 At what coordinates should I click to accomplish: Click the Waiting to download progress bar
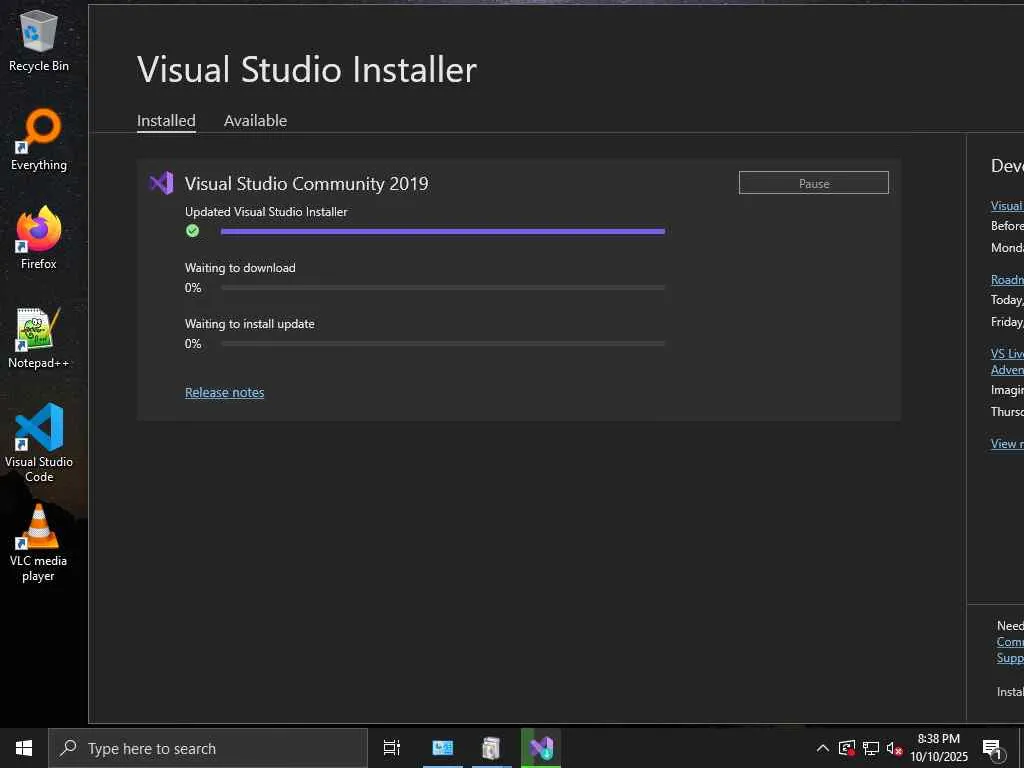(443, 287)
